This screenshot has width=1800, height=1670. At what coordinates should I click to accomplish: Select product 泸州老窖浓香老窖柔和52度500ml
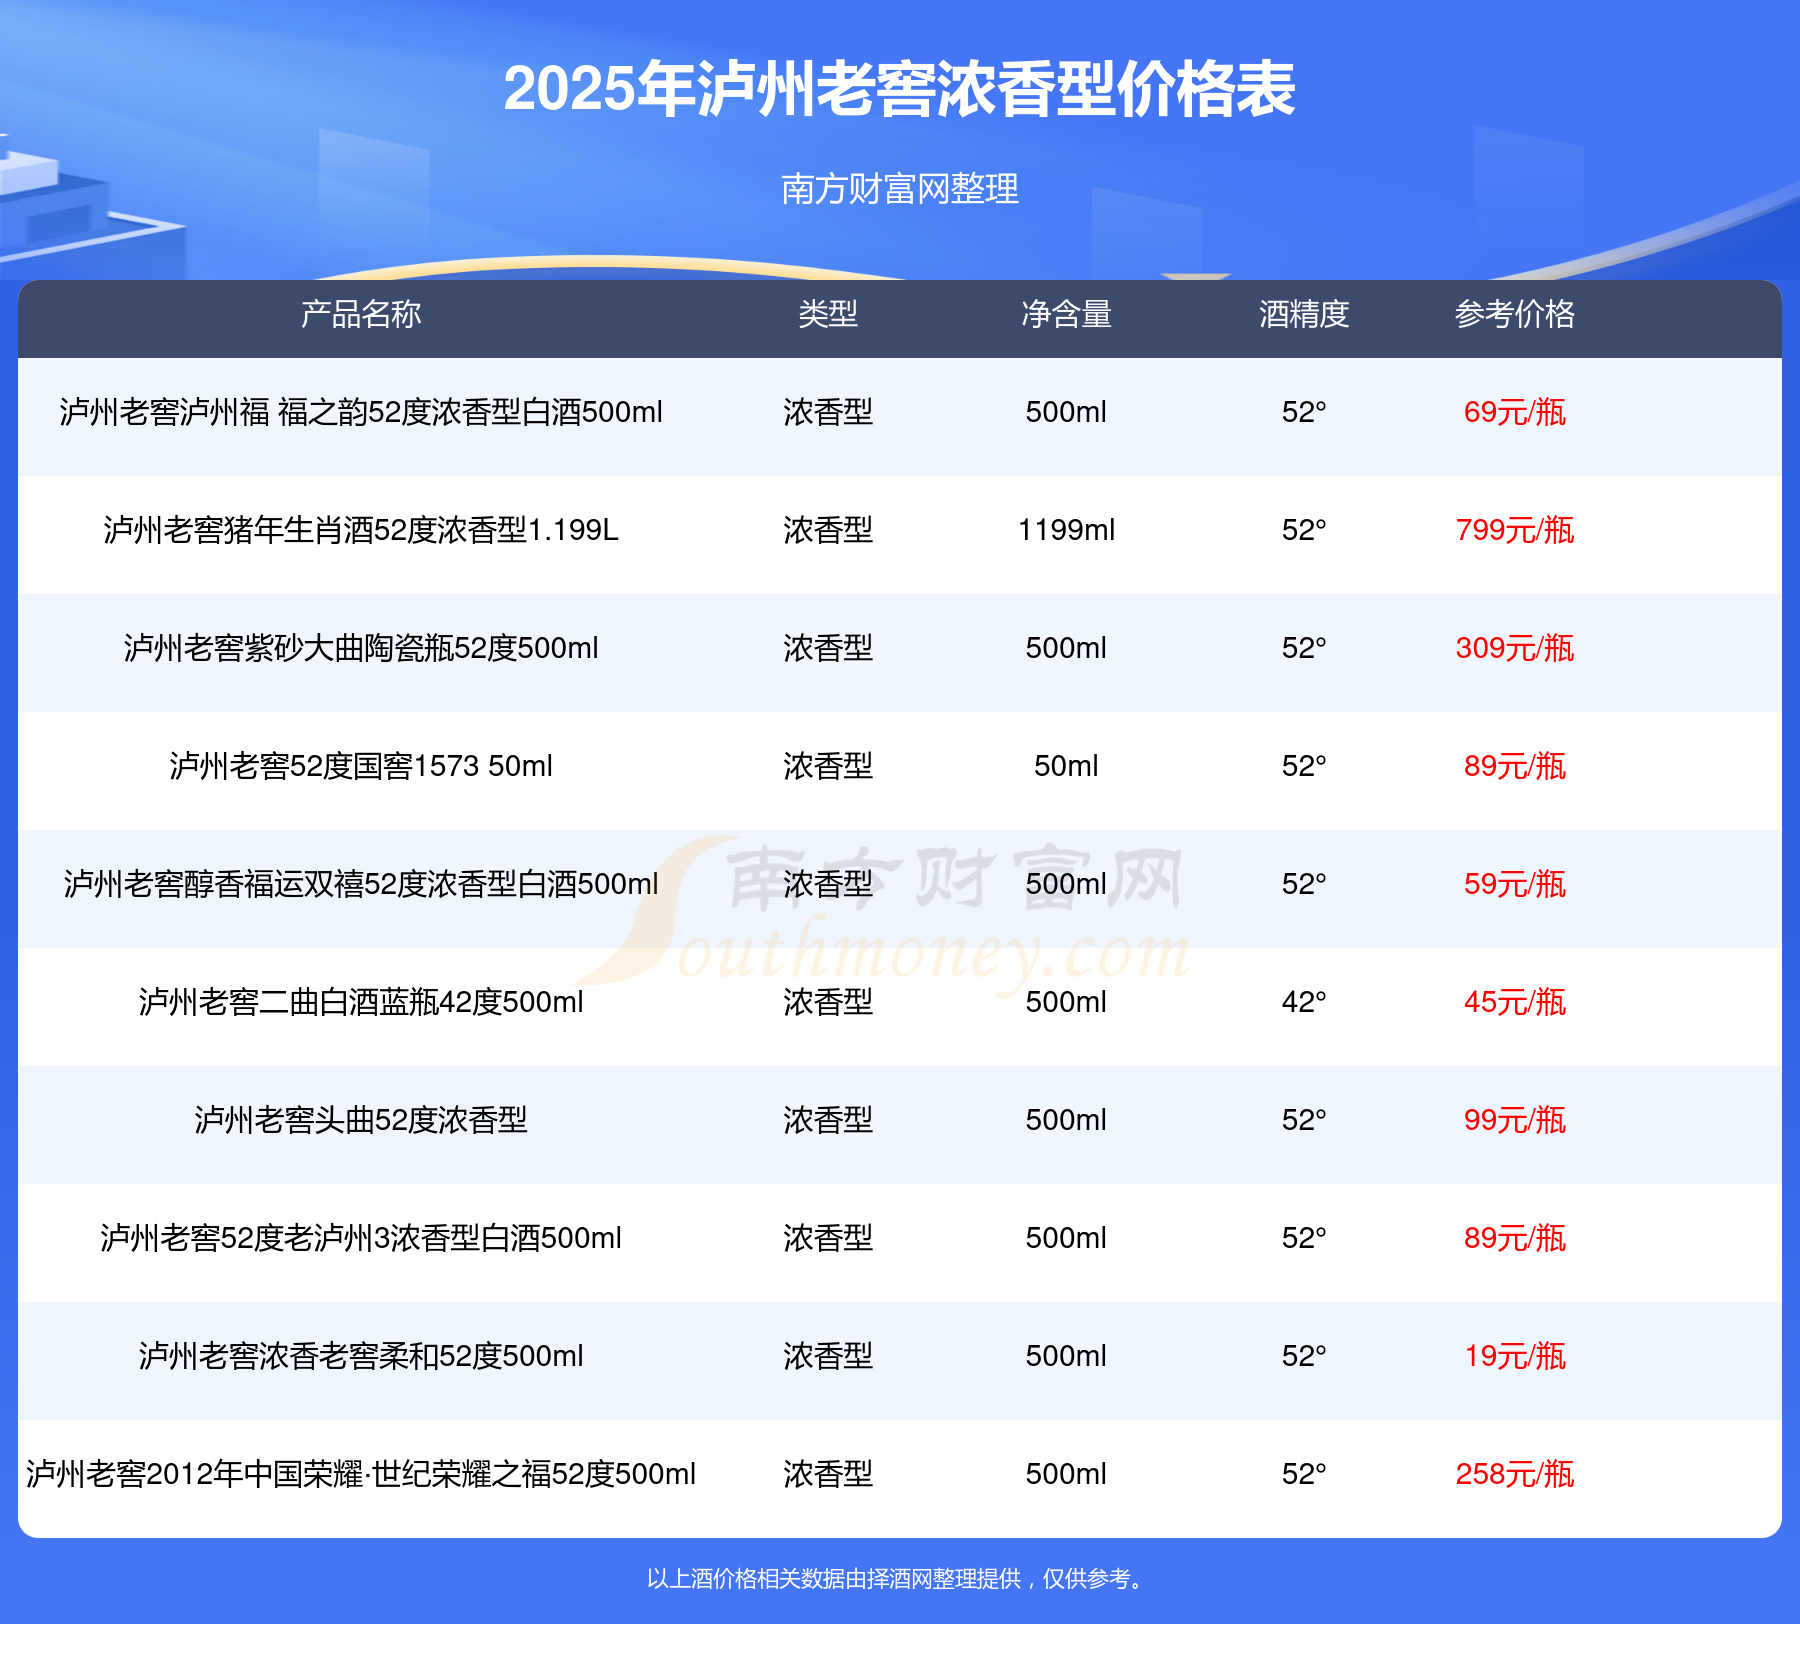[361, 1356]
